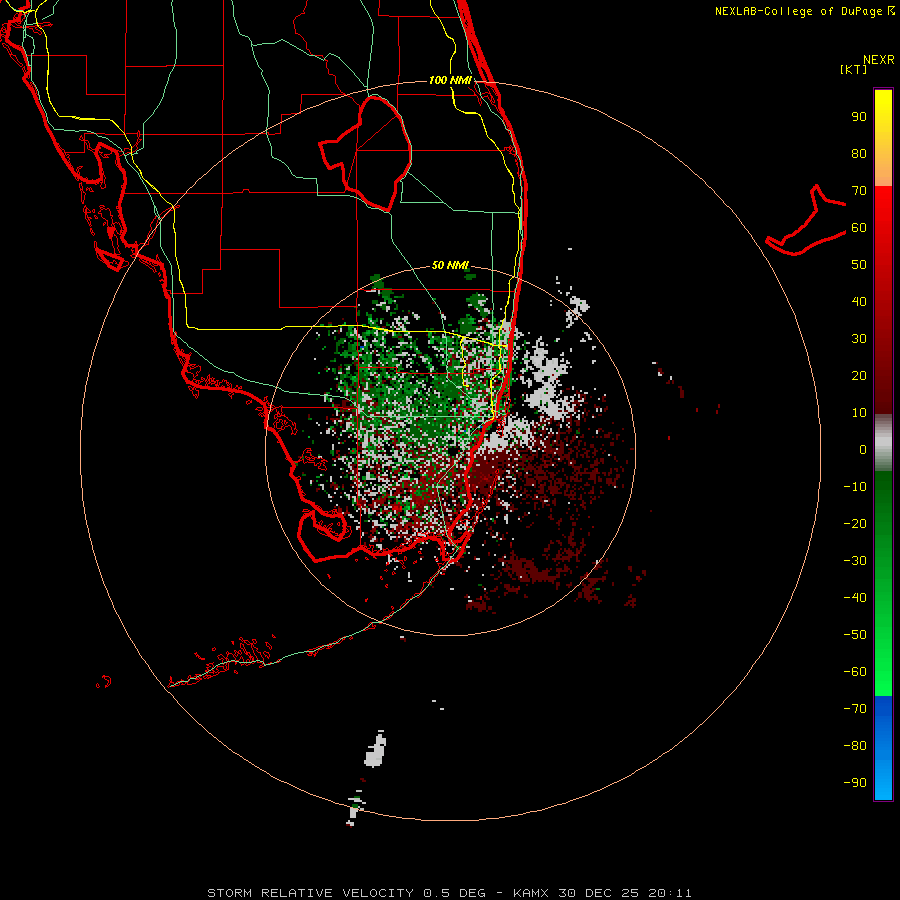Click the 30 DEC 25 date in caption
The width and height of the screenshot is (900, 900).
tap(599, 893)
